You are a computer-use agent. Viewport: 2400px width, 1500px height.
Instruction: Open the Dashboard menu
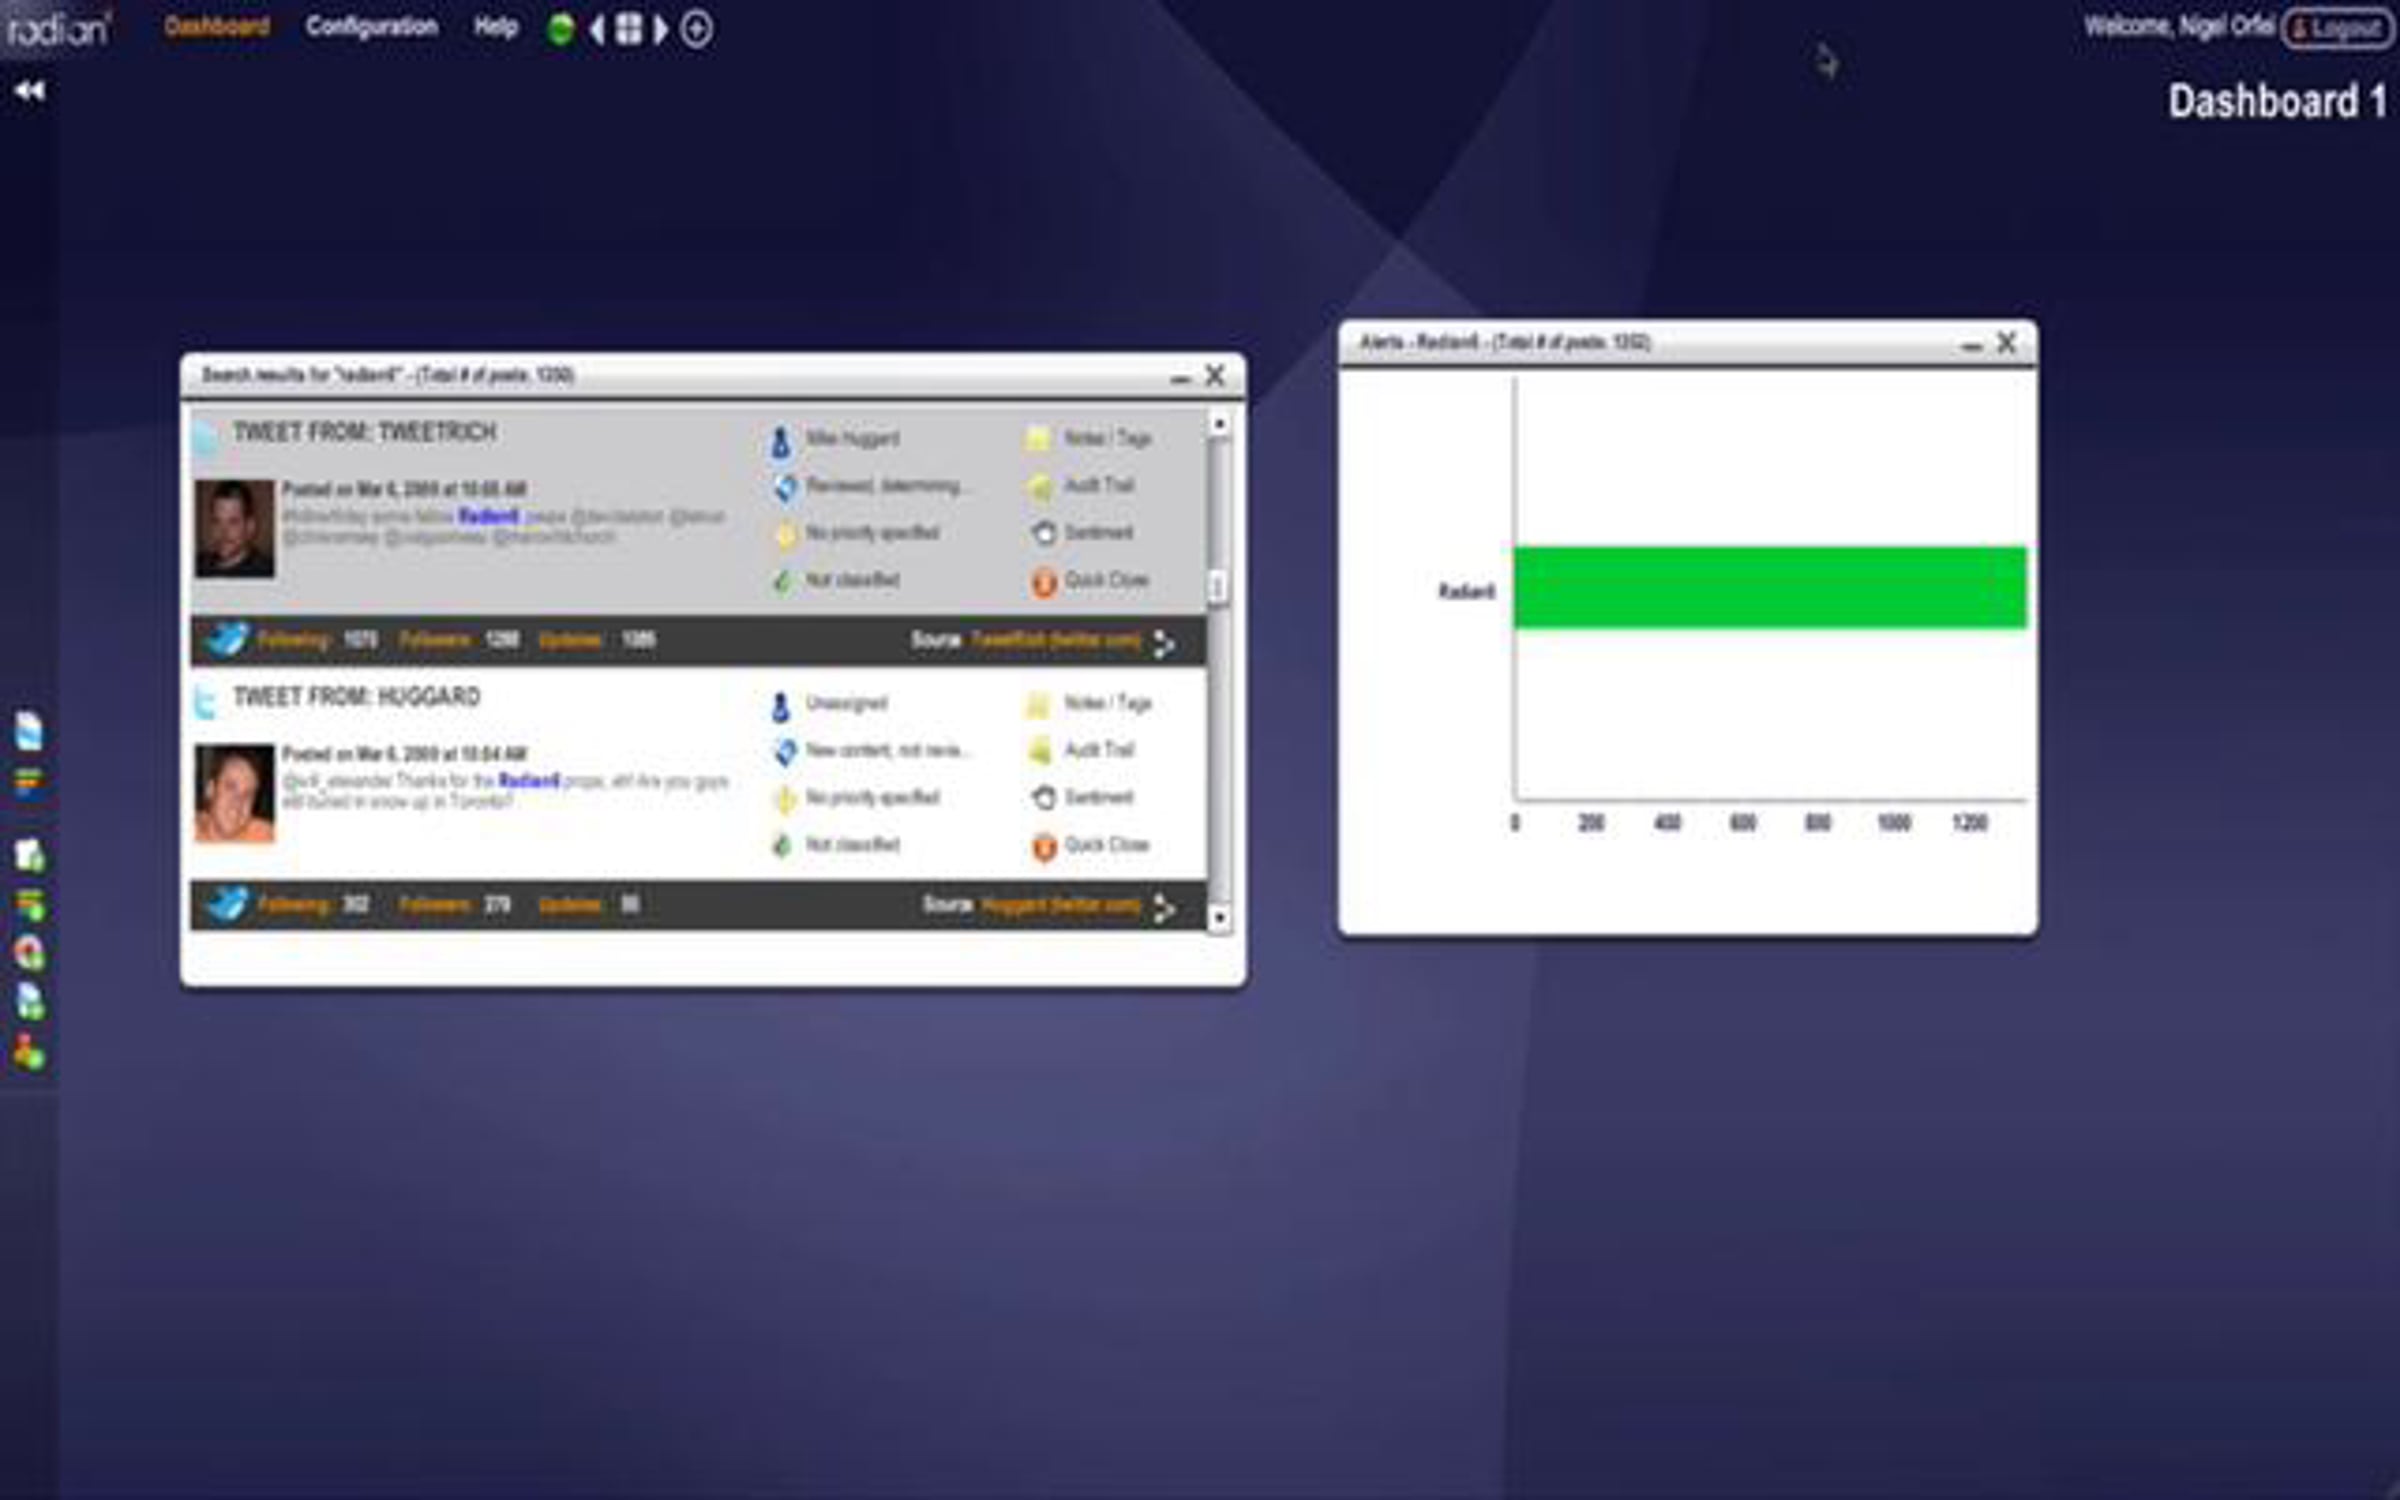(217, 27)
